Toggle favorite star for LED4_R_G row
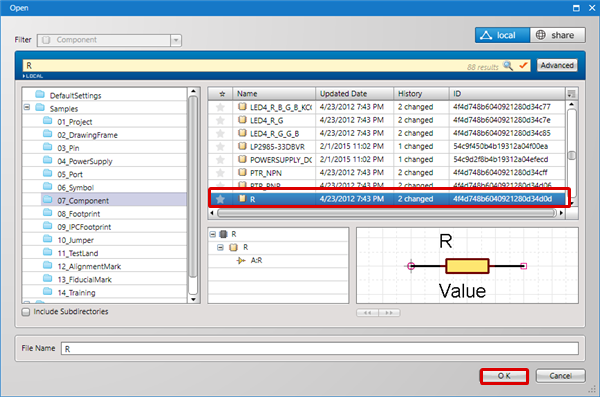 (x=220, y=120)
